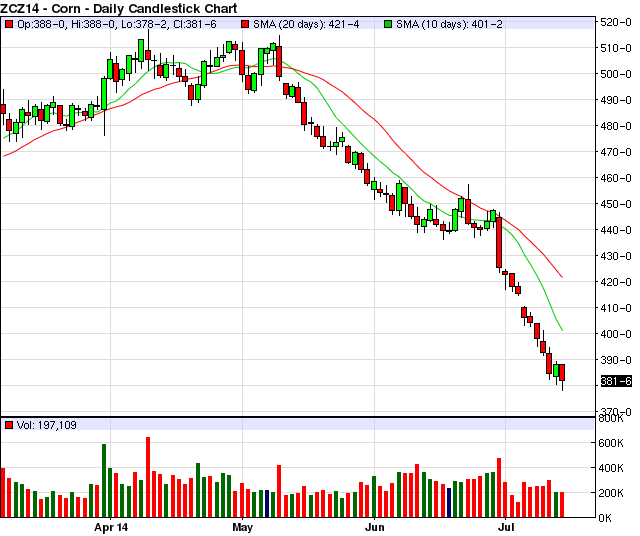Image resolution: width=640 pixels, height=536 pixels.
Task: Click the tall dark green volume bar near Apr 14
Action: tap(104, 481)
